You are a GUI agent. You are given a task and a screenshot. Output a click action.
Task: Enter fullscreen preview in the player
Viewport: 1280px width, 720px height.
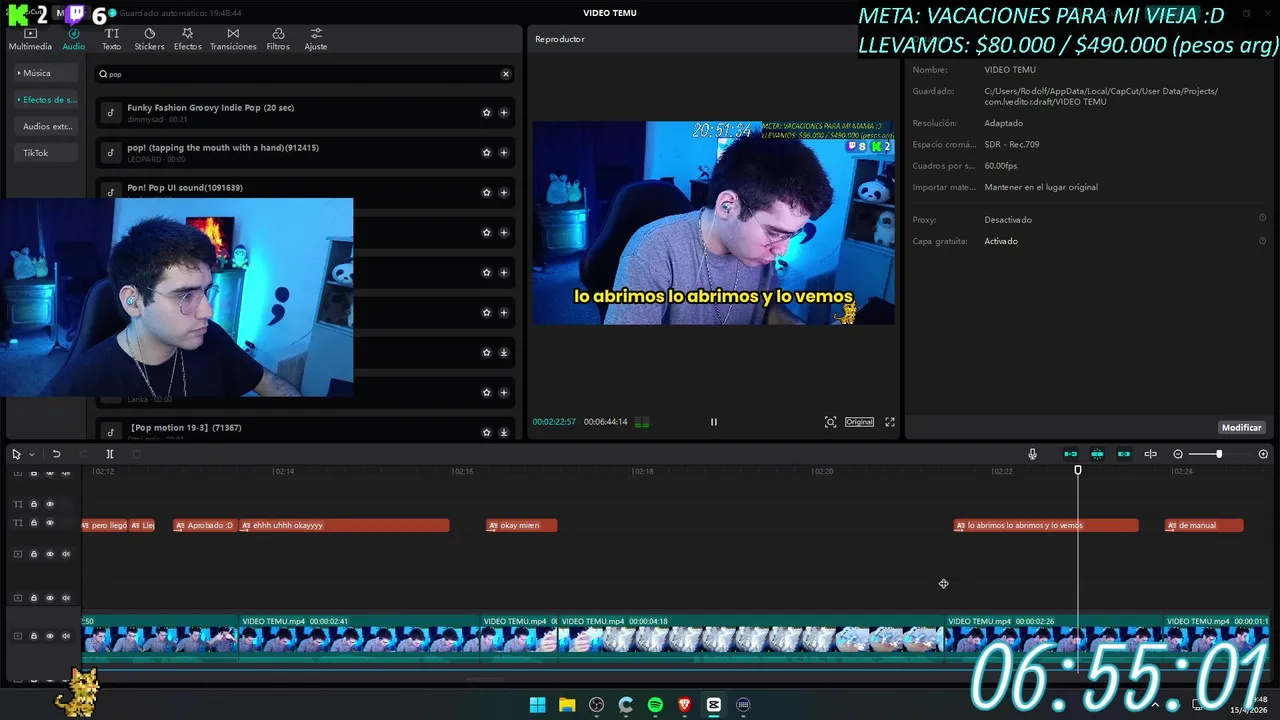(890, 422)
